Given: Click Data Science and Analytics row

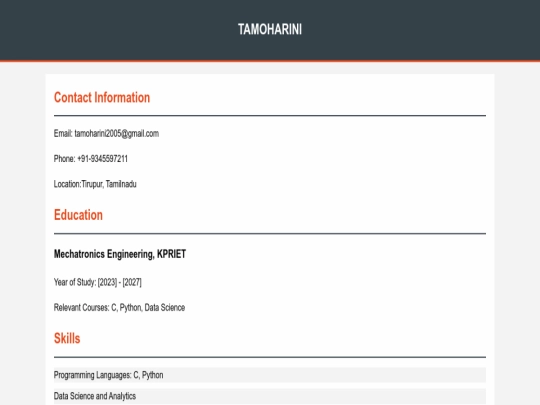Looking at the screenshot, I should coord(270,396).
